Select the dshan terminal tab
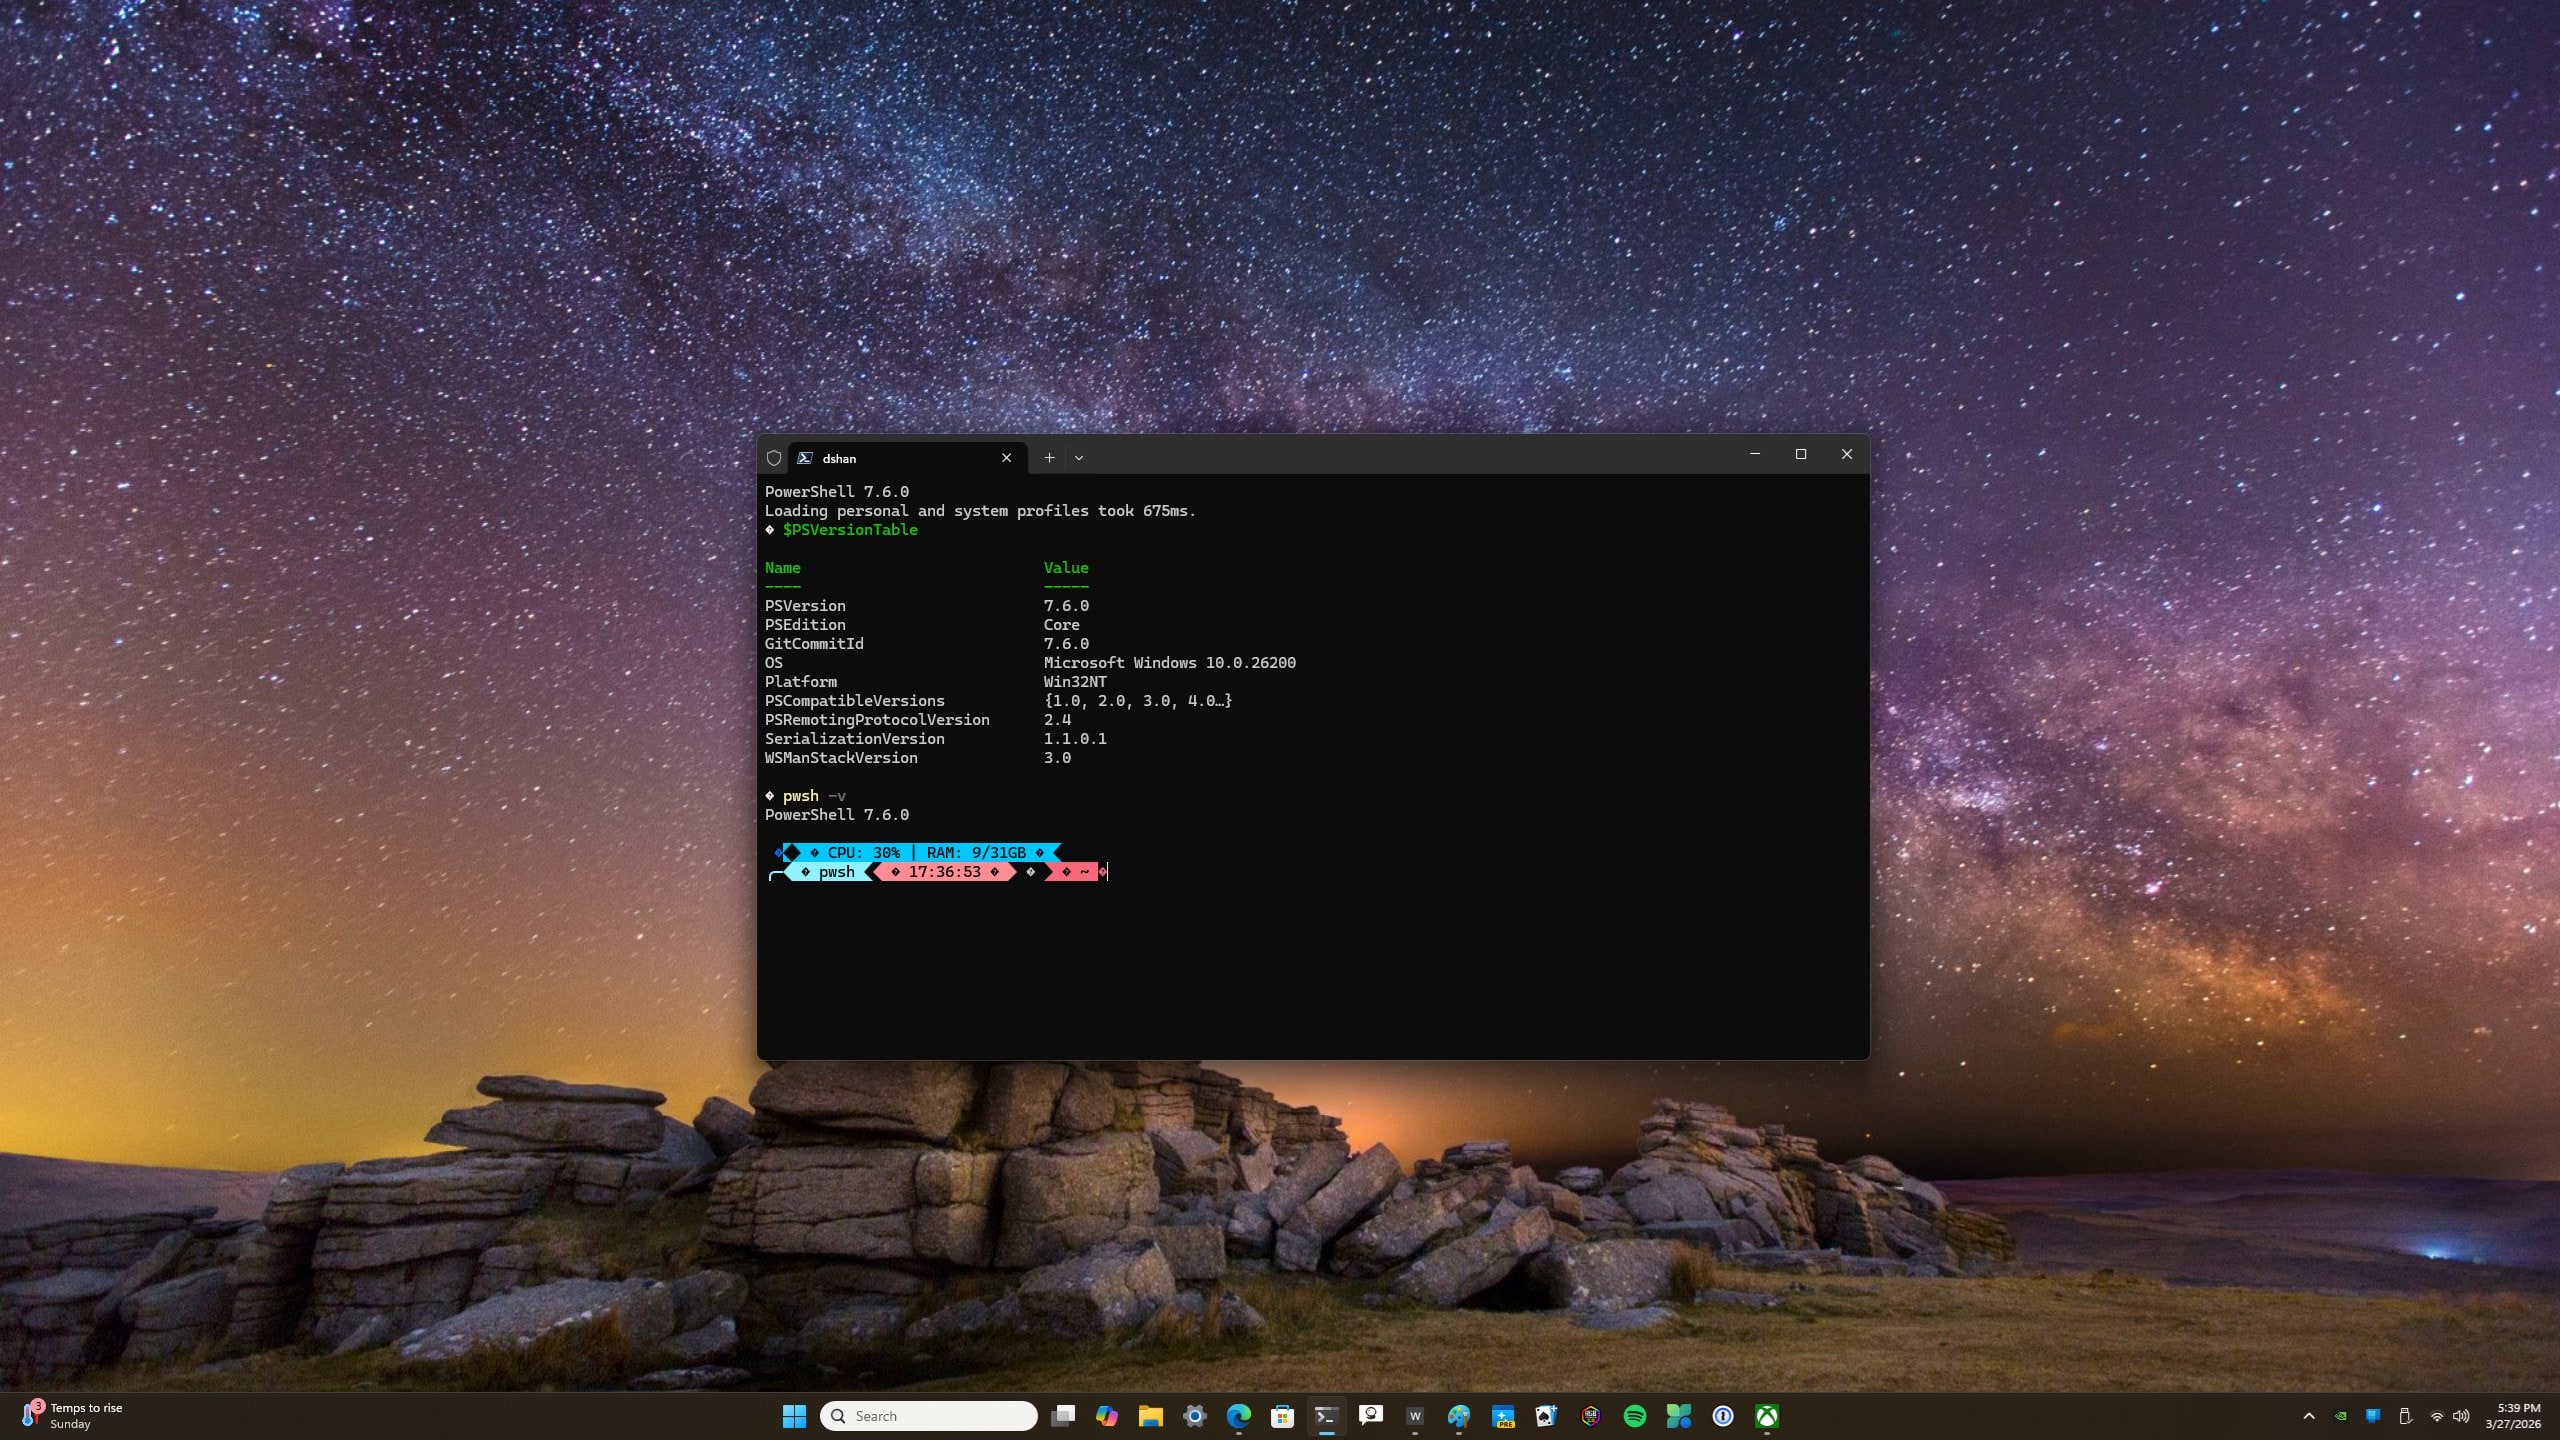Viewport: 2560px width, 1440px height. coord(880,458)
